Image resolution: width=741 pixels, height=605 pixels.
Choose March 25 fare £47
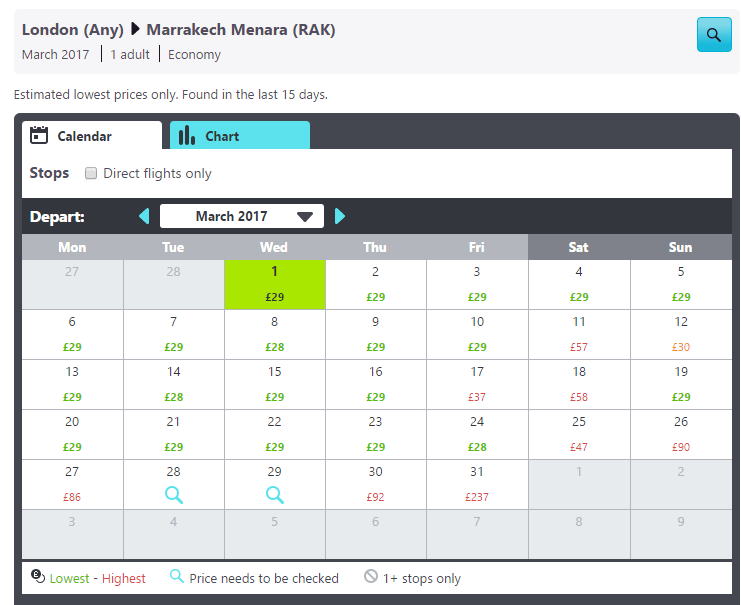coord(579,435)
